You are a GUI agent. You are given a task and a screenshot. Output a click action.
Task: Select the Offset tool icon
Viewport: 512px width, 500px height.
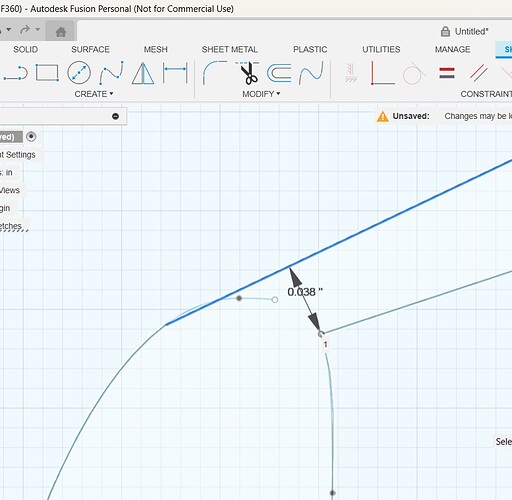pyautogui.click(x=279, y=73)
